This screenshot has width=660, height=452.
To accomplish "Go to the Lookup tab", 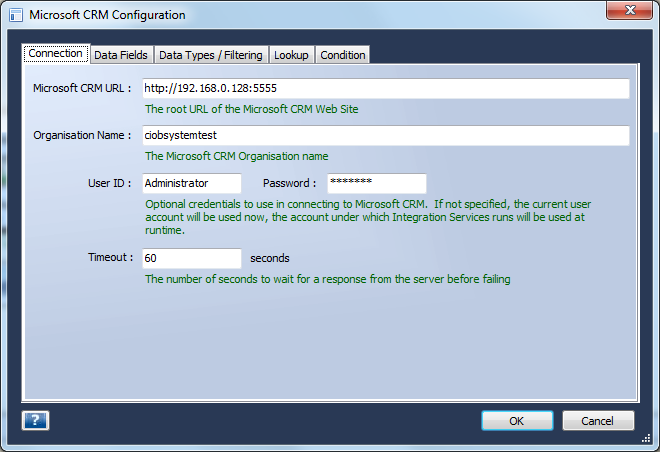I will tap(291, 55).
